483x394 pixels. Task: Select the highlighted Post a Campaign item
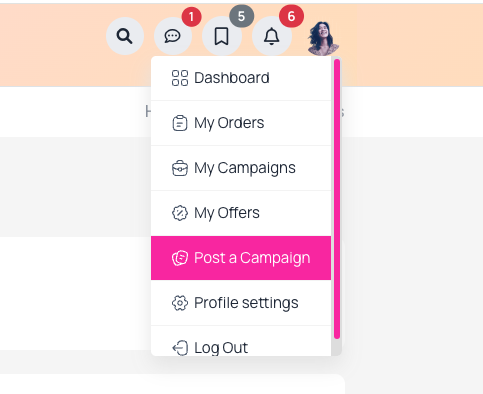(241, 258)
